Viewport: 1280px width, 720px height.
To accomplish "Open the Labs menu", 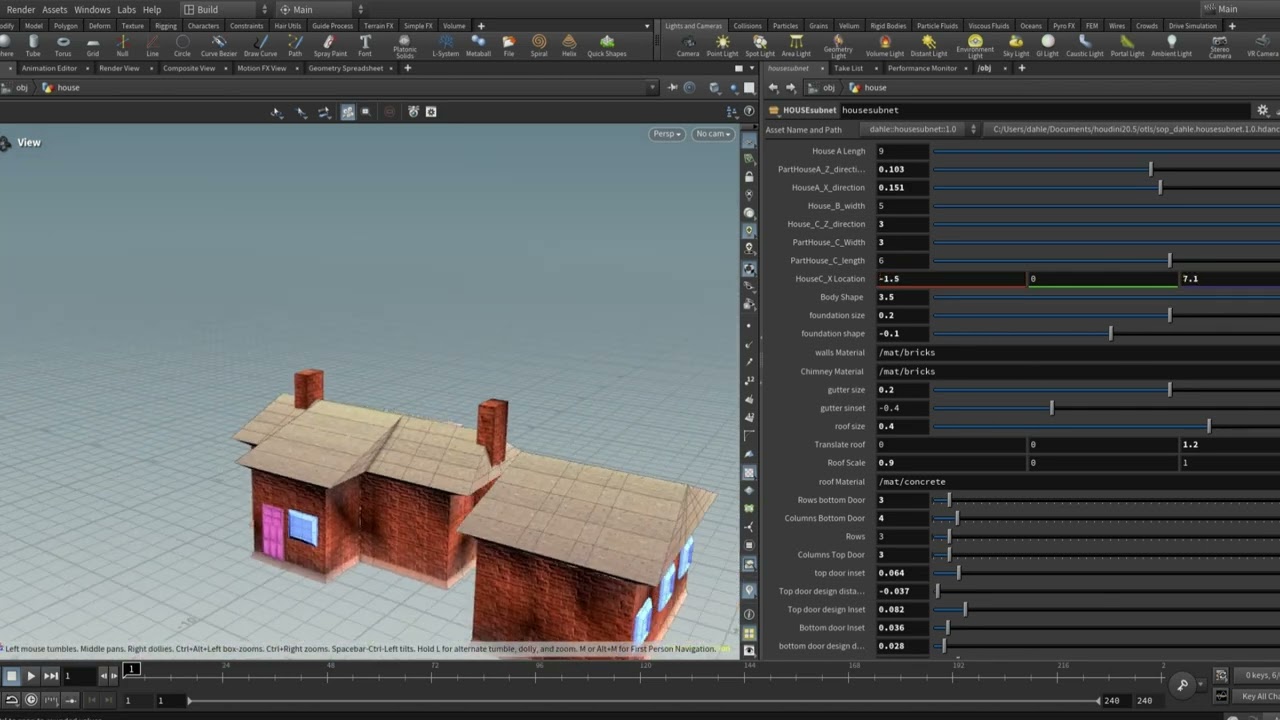I will [126, 9].
